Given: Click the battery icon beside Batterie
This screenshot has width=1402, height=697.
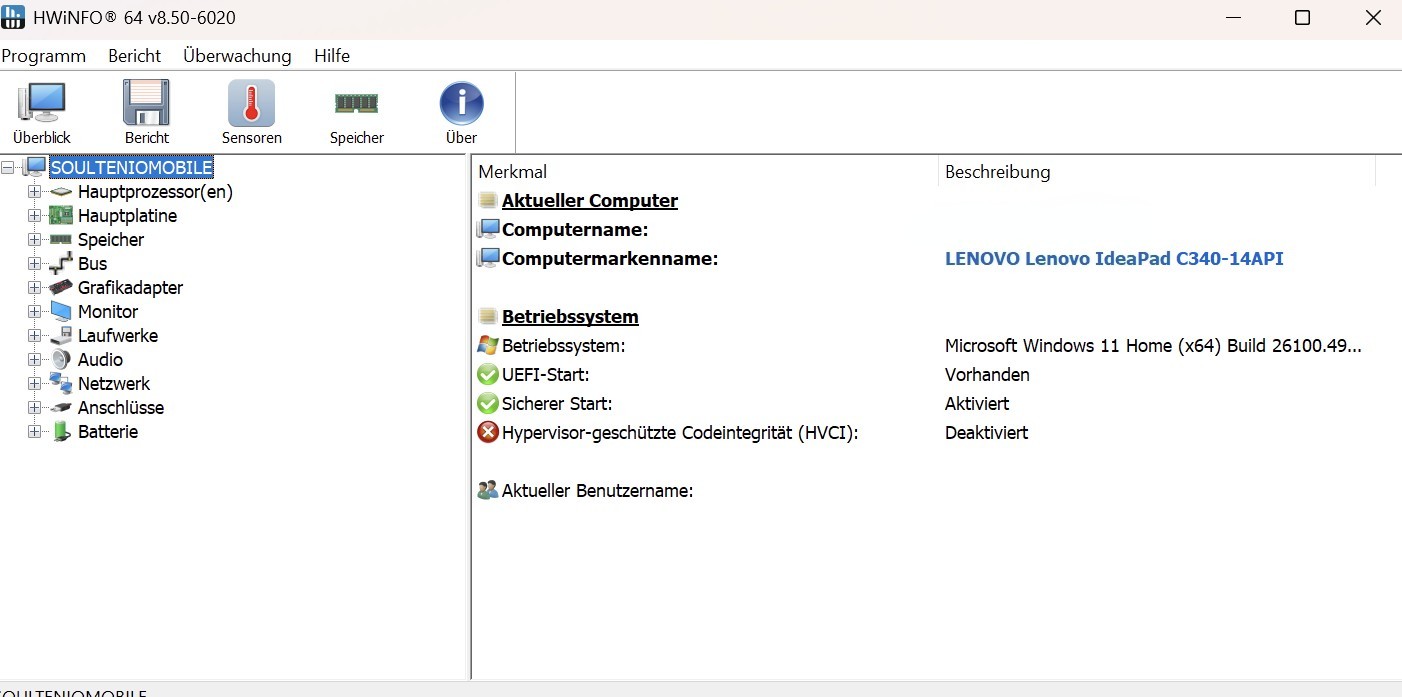Looking at the screenshot, I should click(61, 431).
